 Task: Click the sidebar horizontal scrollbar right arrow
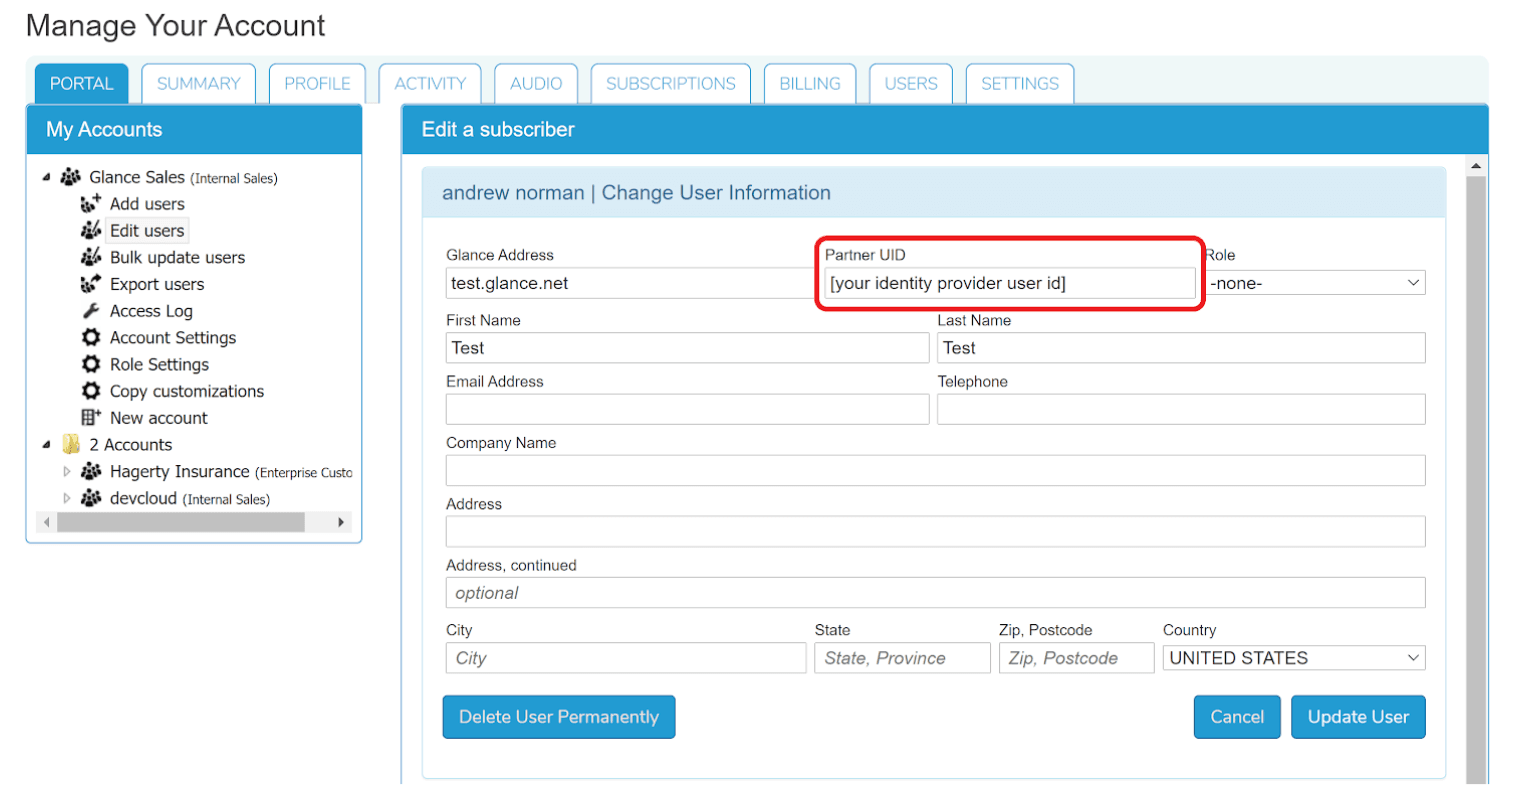click(x=341, y=522)
